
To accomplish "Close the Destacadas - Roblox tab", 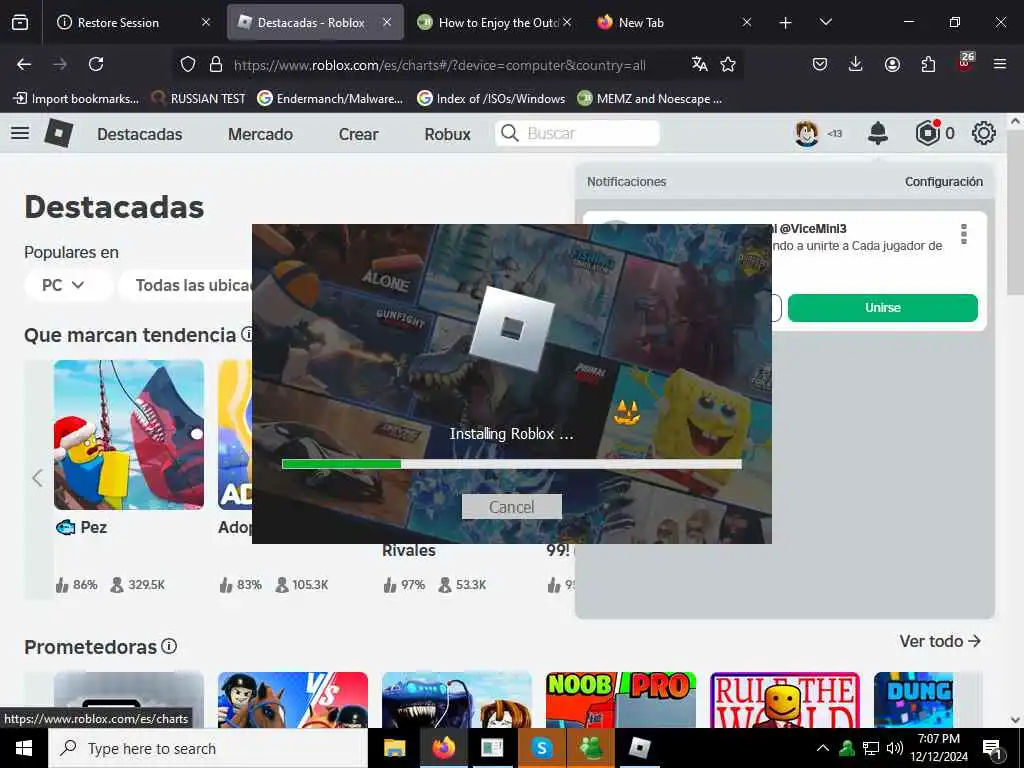I will [387, 22].
